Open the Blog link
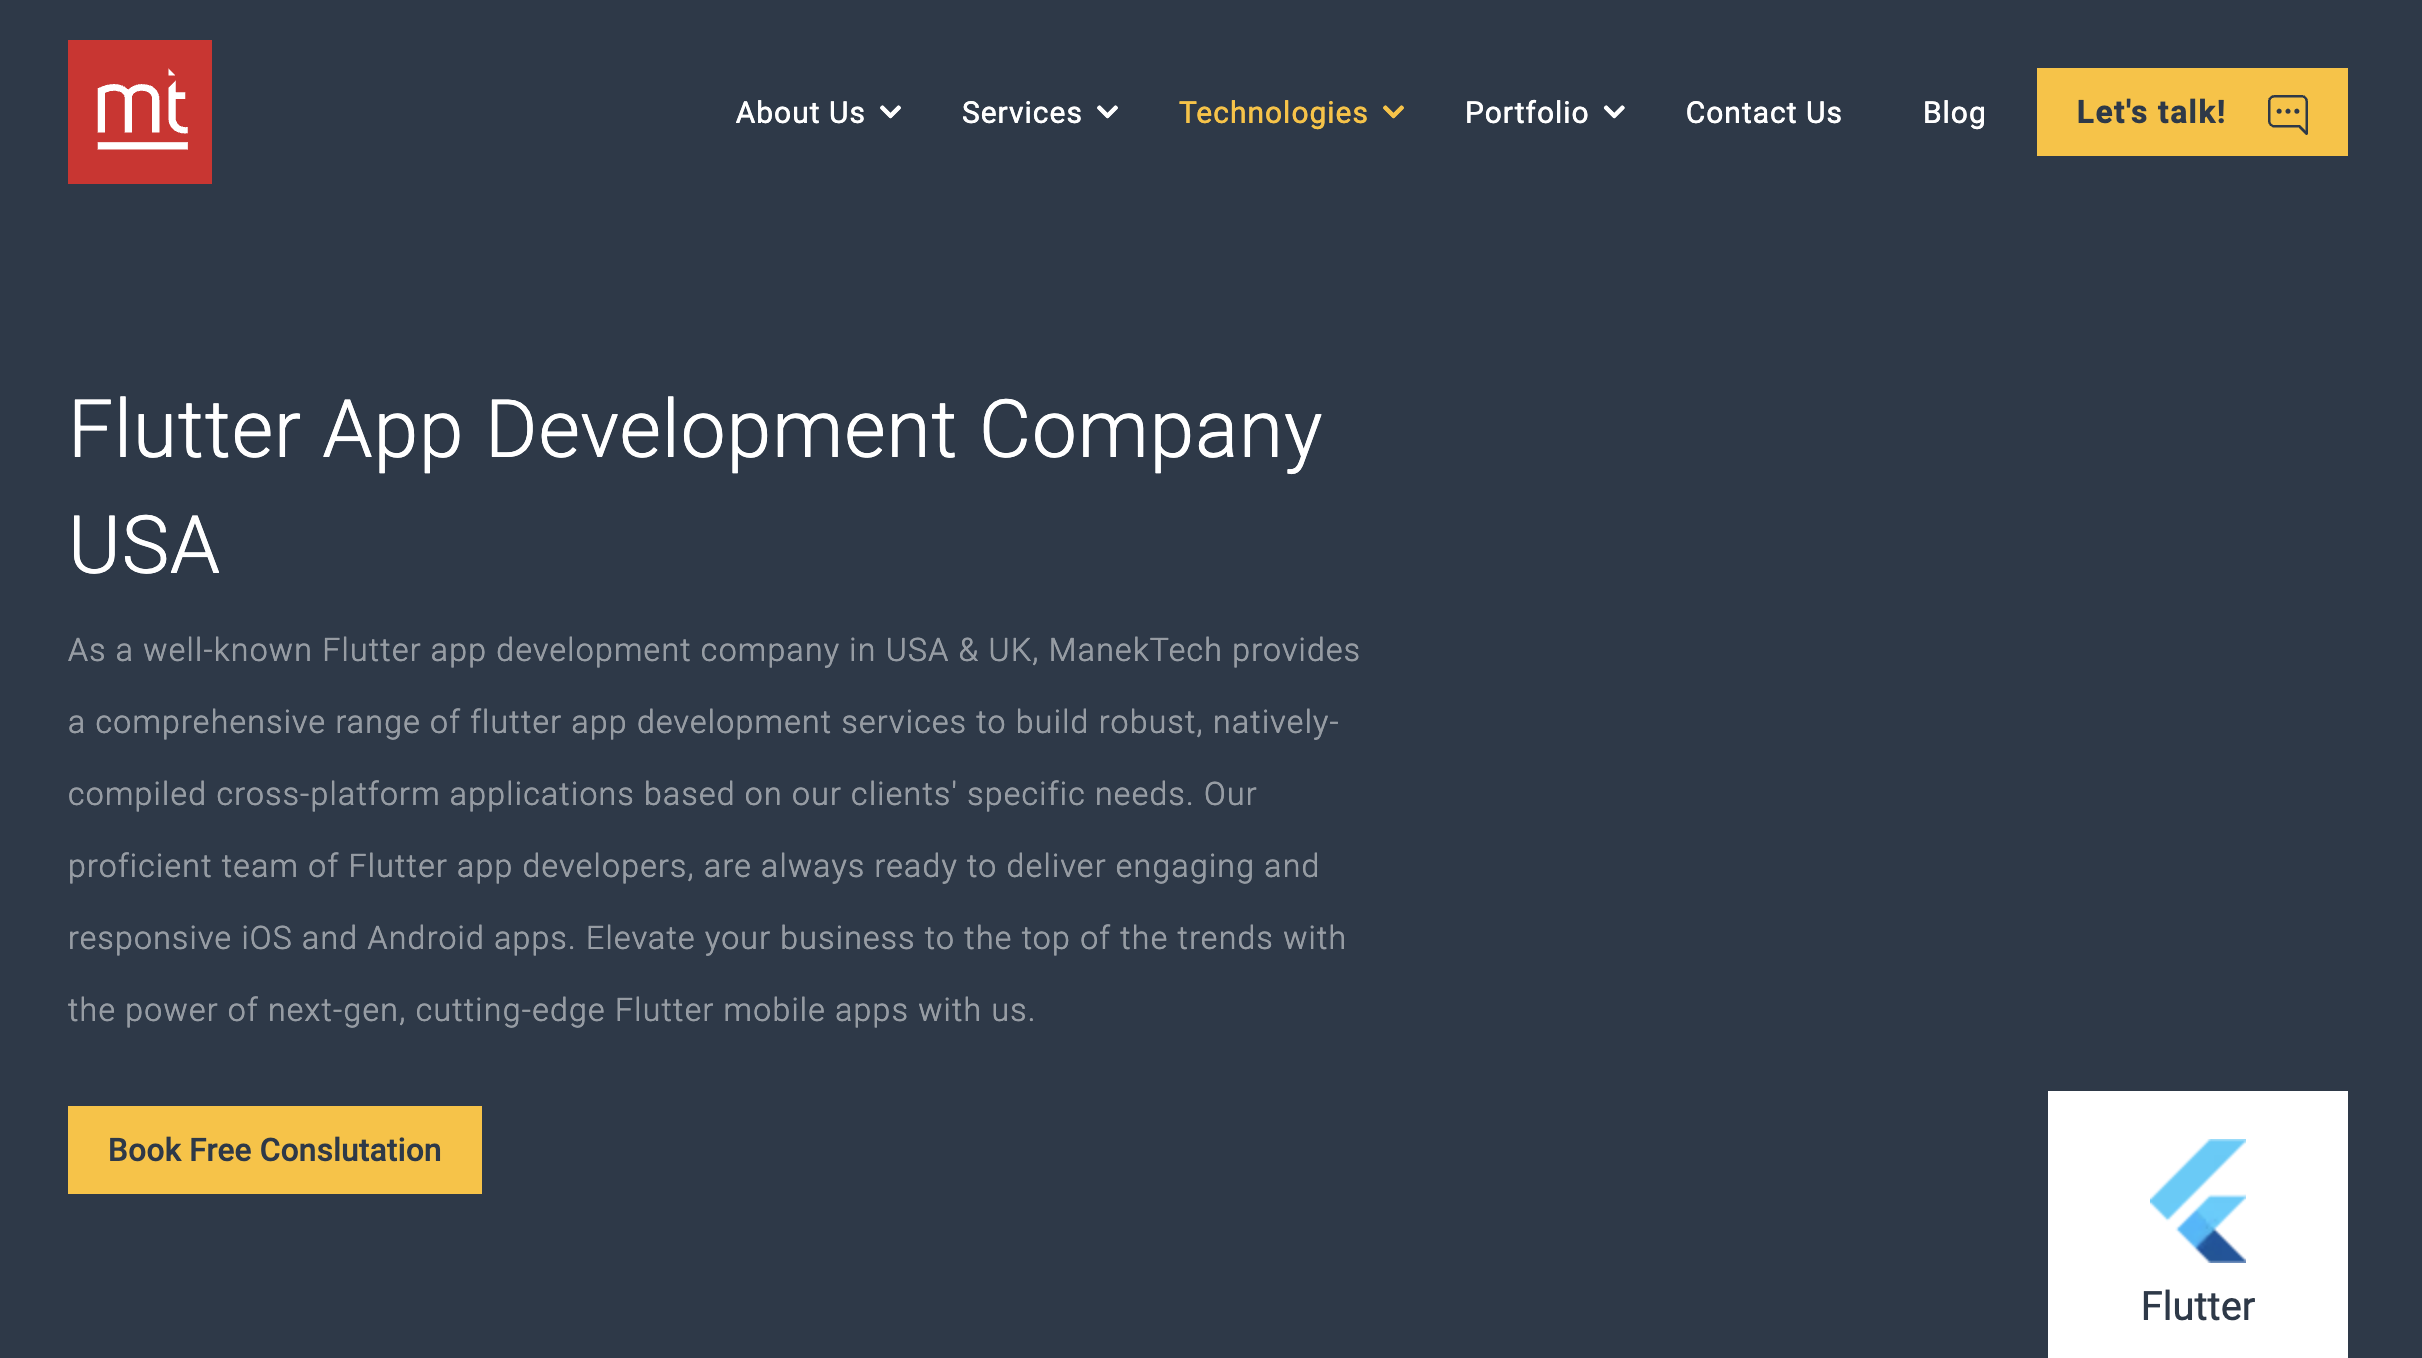Image resolution: width=2422 pixels, height=1358 pixels. click(1953, 112)
